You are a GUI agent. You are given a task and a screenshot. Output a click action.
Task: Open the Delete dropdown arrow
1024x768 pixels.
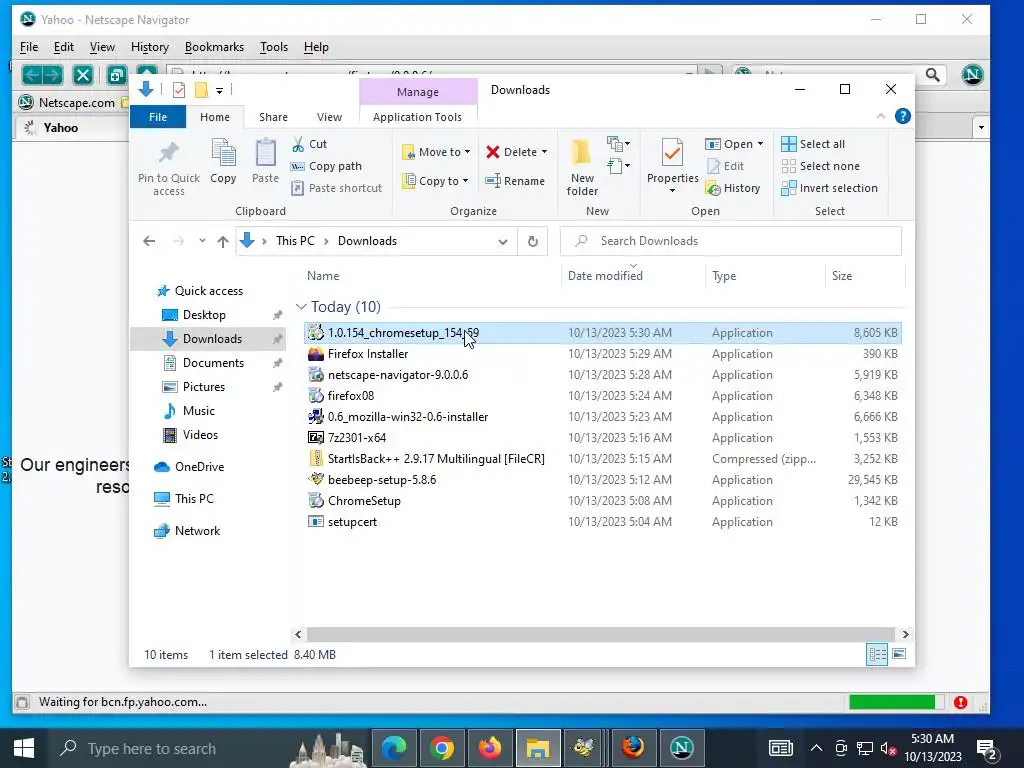[x=545, y=152]
